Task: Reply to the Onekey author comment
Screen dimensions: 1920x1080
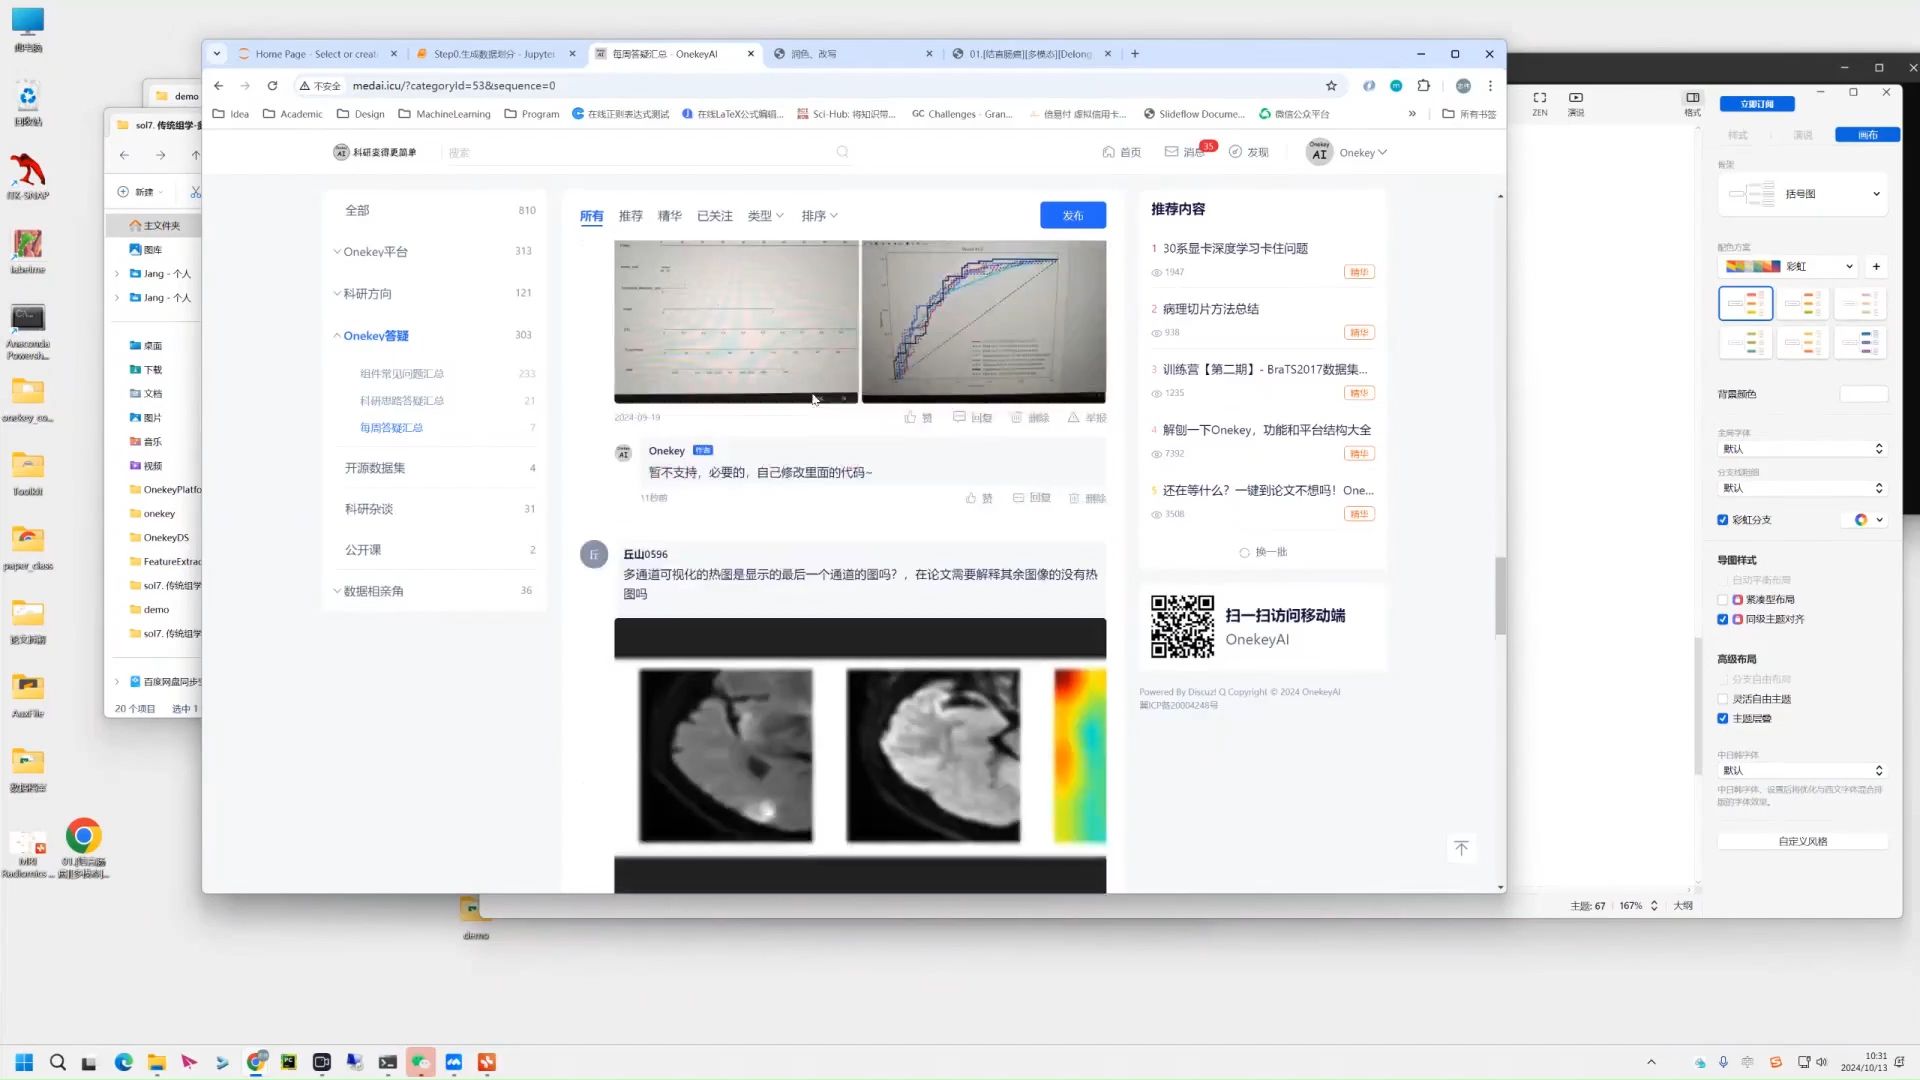Action: (x=1031, y=498)
